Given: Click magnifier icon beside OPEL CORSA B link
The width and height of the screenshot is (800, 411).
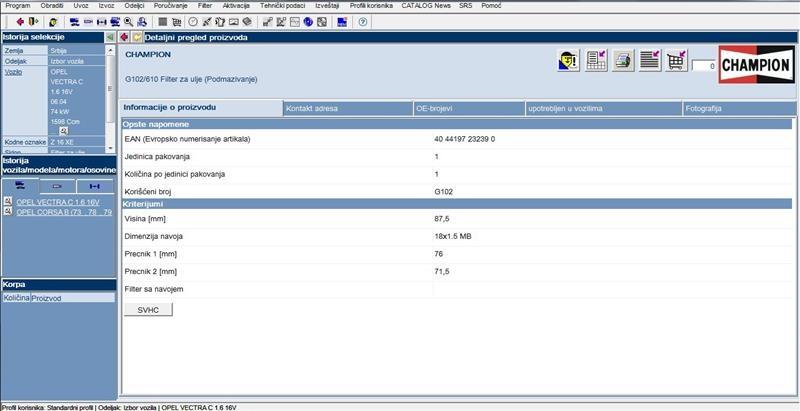Looking at the screenshot, I should (8, 211).
